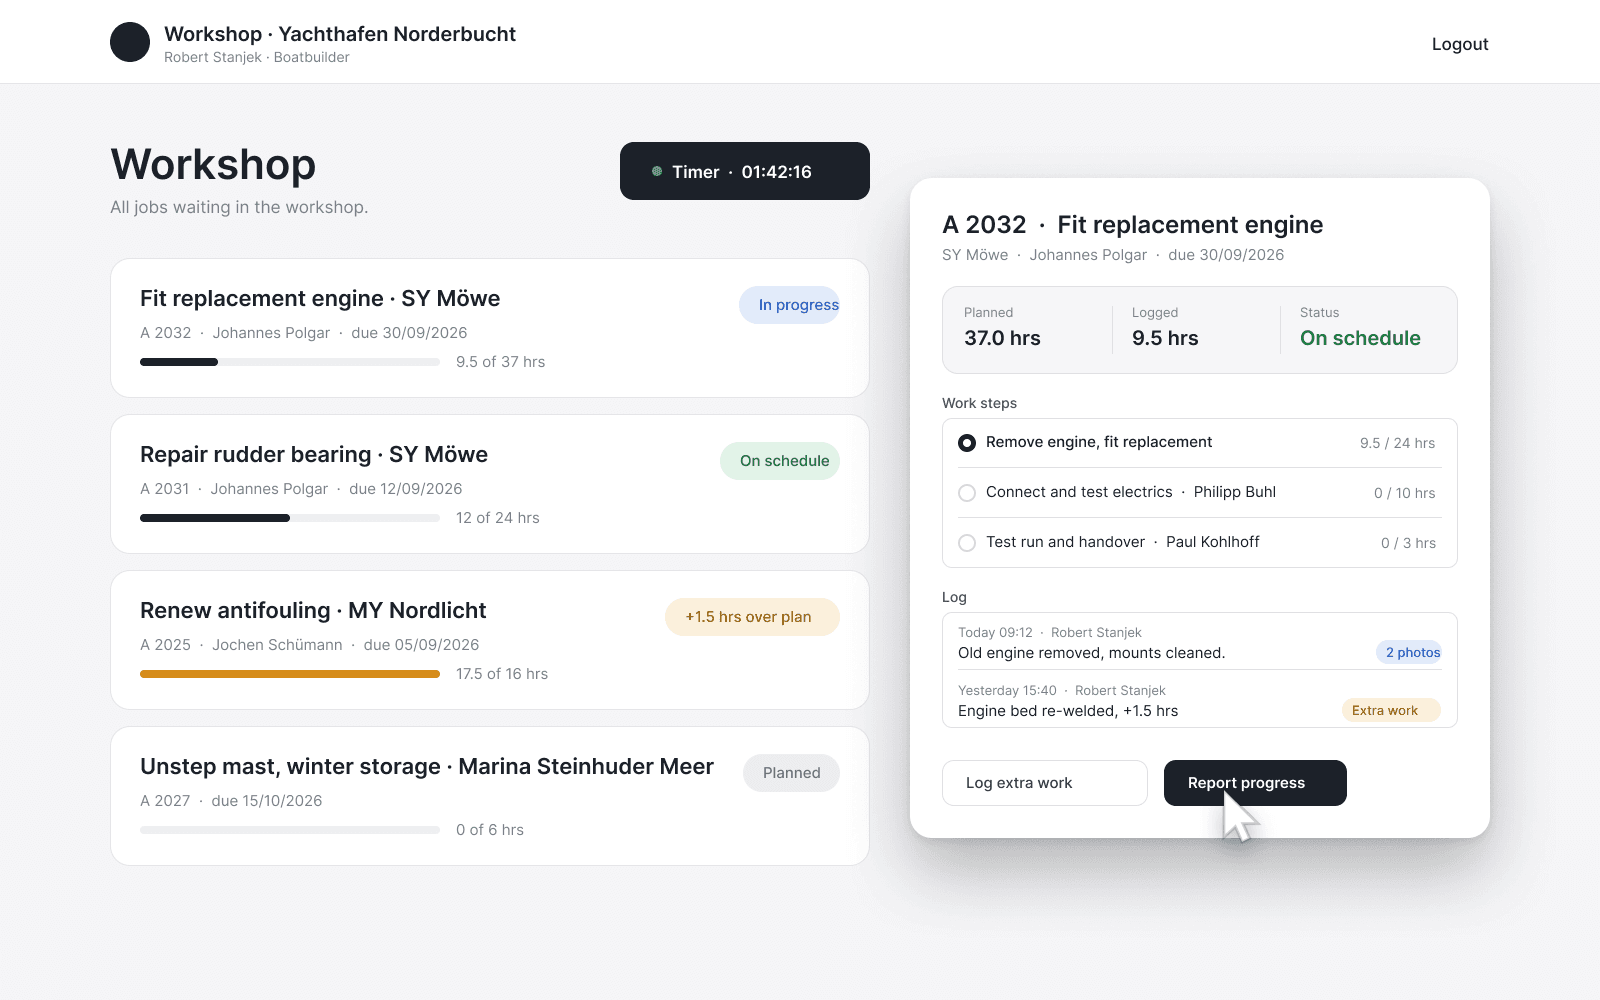Open the Fit replacement engine job card
The width and height of the screenshot is (1600, 1000).
pyautogui.click(x=490, y=328)
